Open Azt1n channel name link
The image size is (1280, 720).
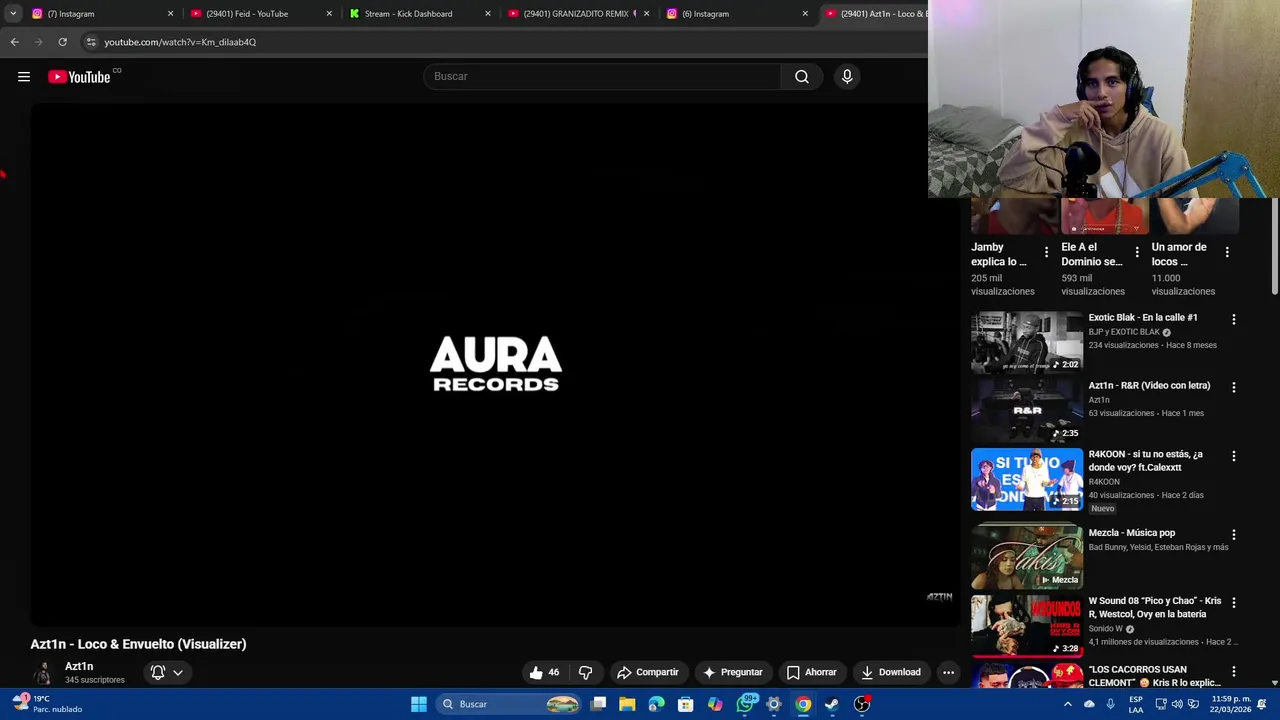tap(79, 666)
